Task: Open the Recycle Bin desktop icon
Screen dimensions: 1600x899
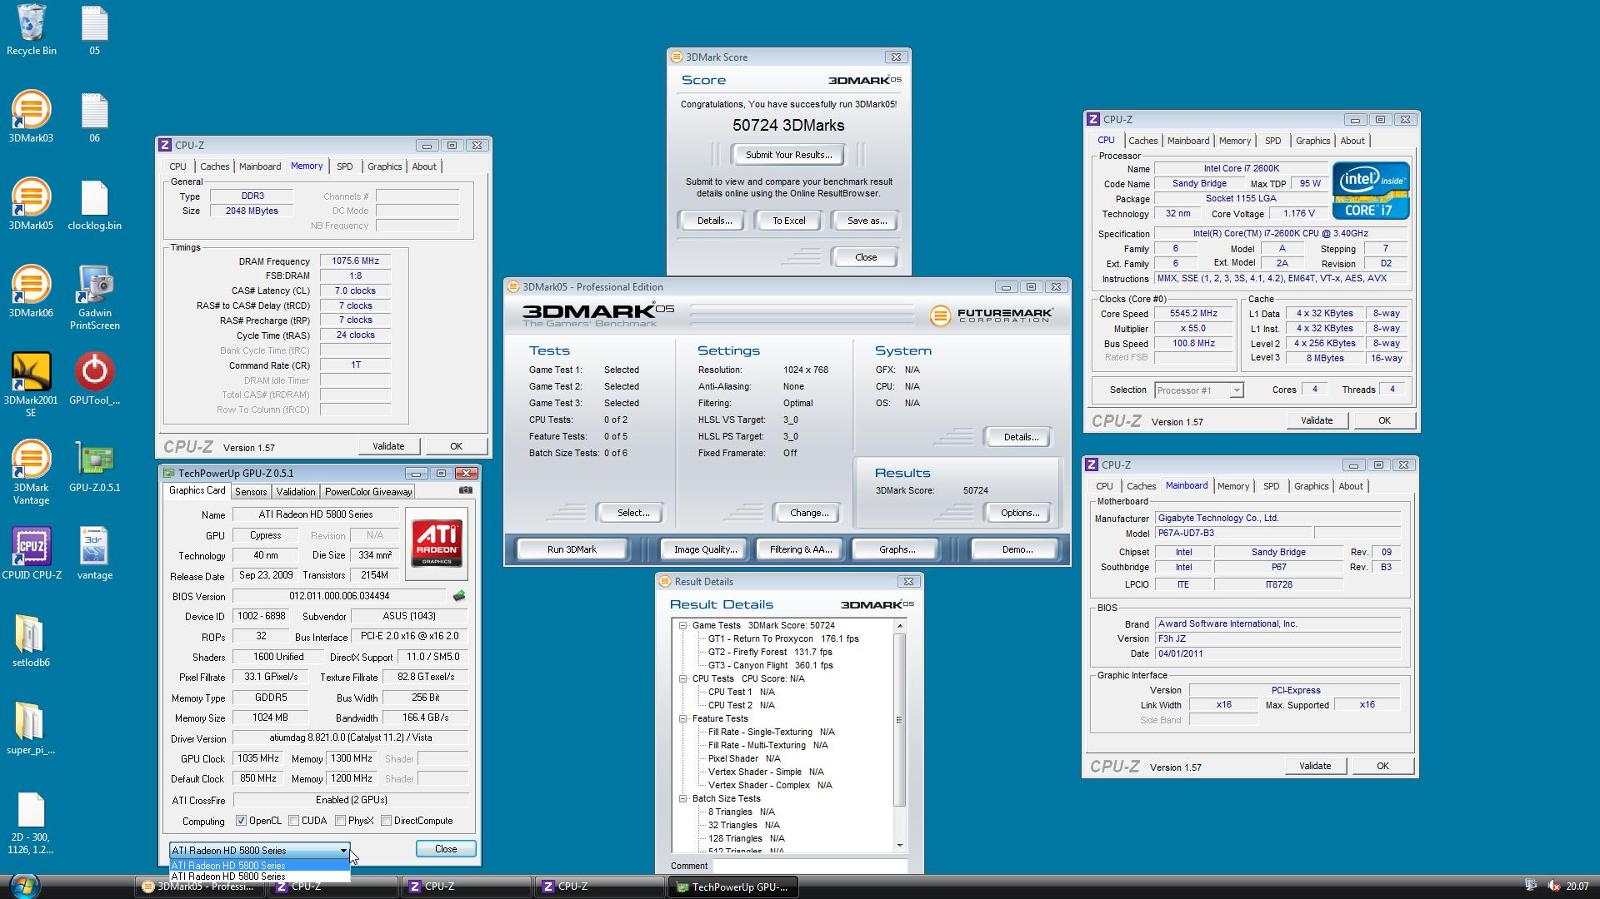Action: click(x=31, y=30)
